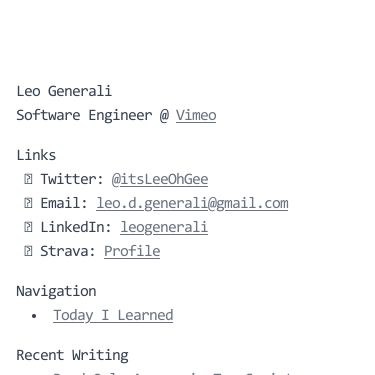
Task: Click the Twitter: label text
Action: coord(72,179)
